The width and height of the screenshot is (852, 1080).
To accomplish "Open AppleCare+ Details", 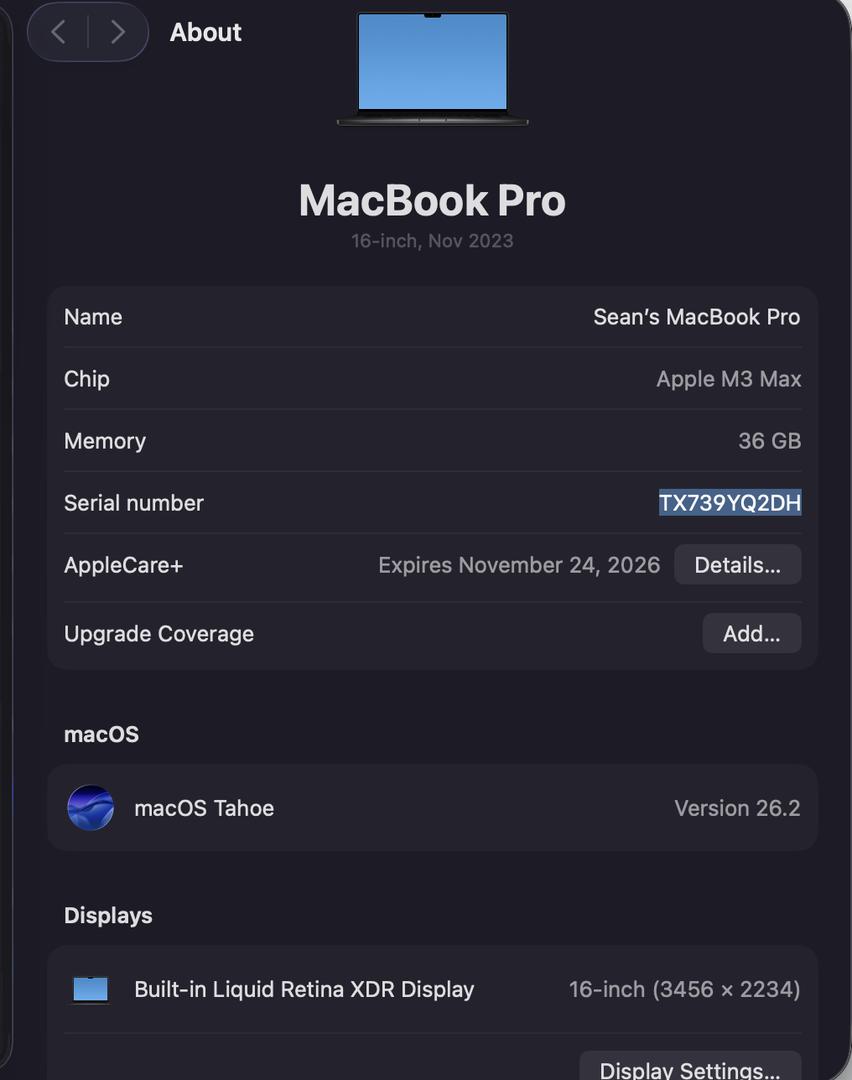I will [737, 565].
